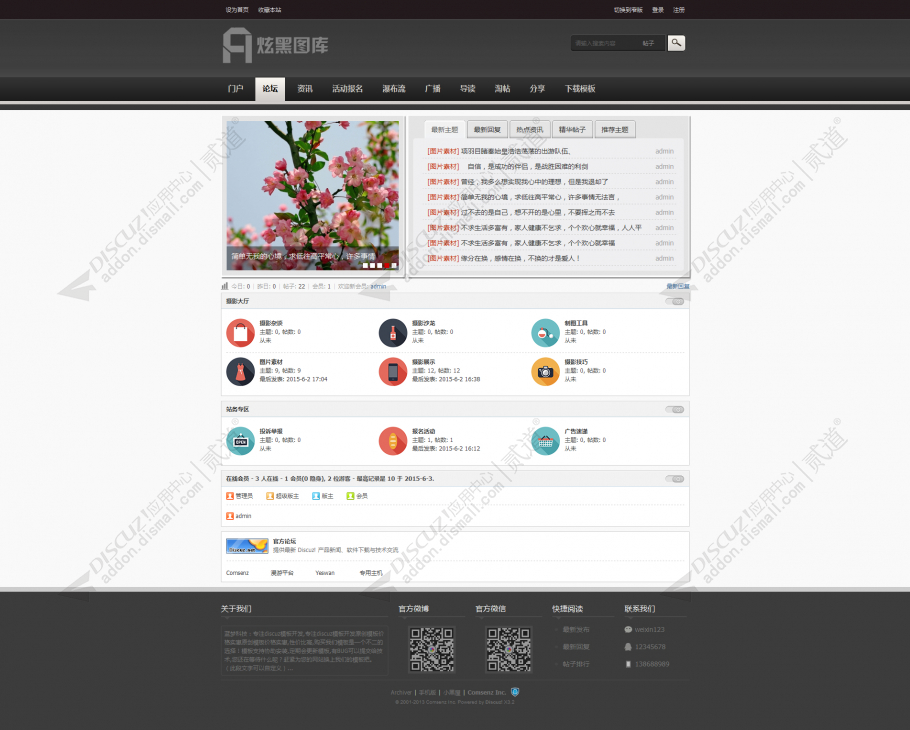Viewport: 910px width, 730px height.
Task: Select the red slideshow indicator dot
Action: point(387,265)
